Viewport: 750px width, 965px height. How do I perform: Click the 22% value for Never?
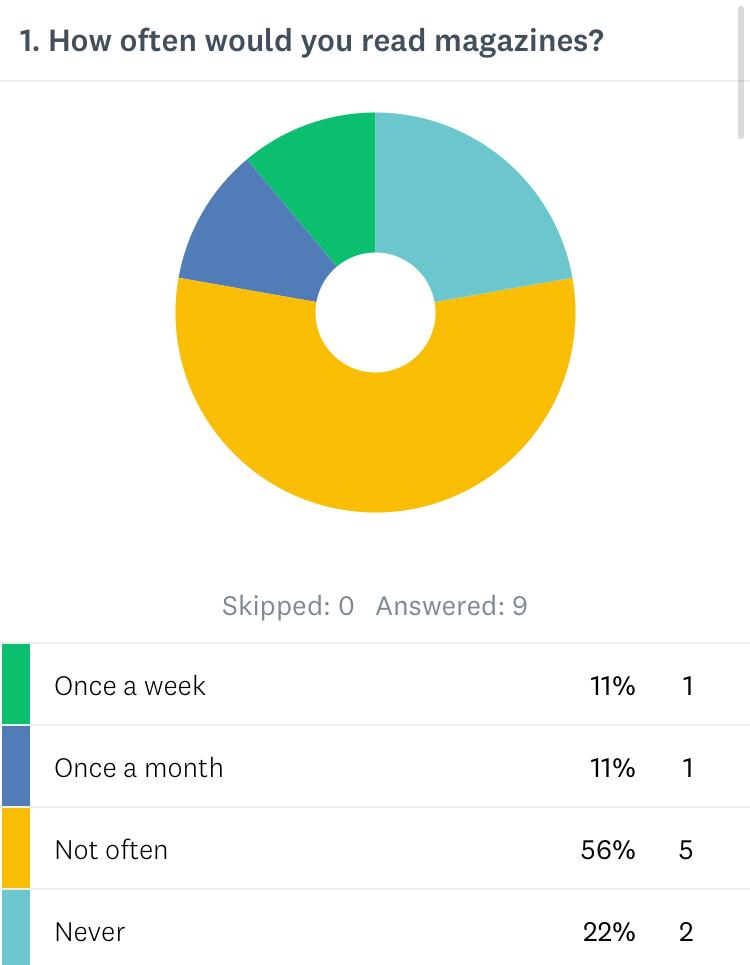tap(608, 932)
